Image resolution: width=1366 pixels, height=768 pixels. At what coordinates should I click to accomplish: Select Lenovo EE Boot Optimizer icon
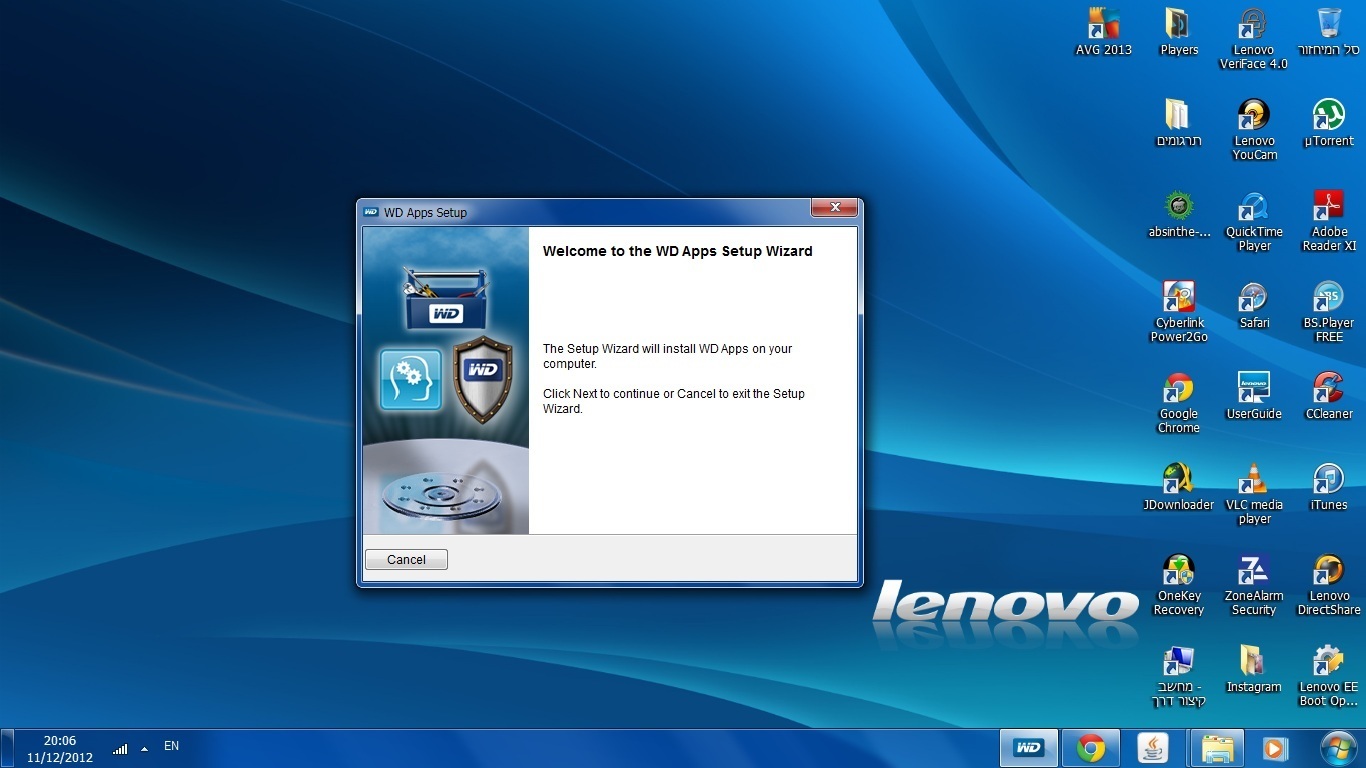[x=1329, y=676]
